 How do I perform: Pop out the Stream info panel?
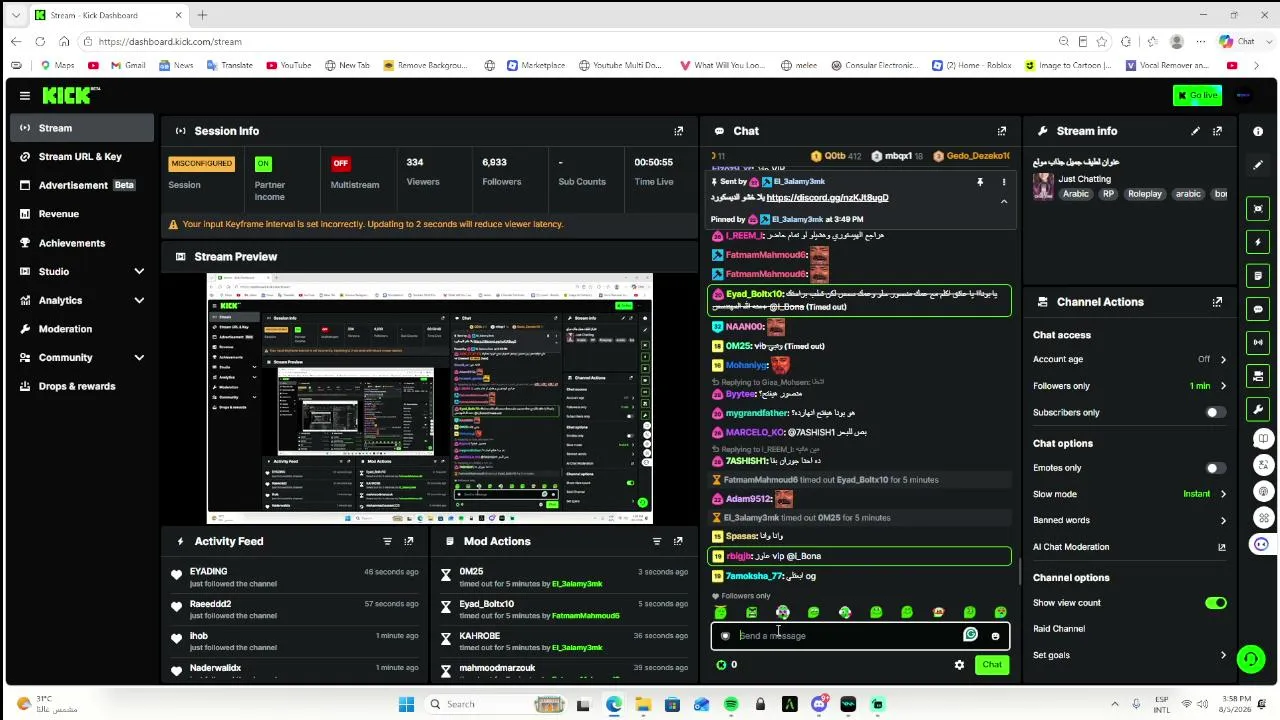(x=1217, y=131)
